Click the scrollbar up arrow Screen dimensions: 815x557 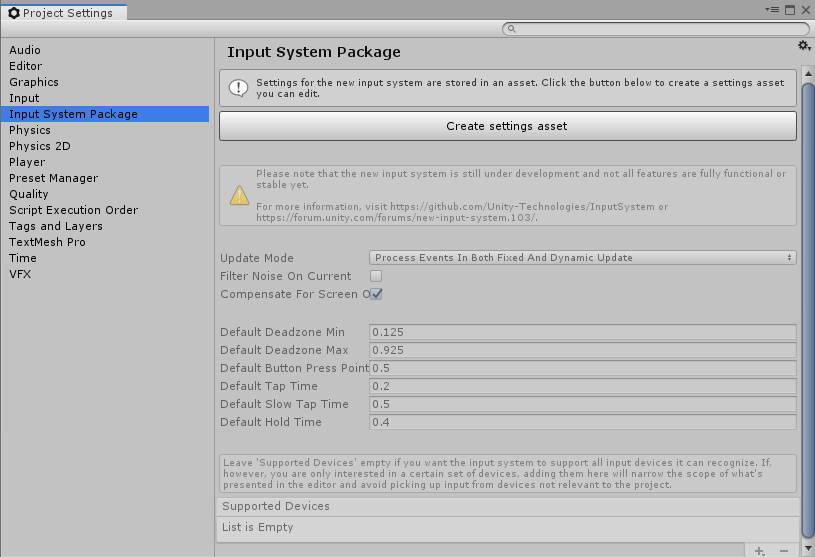[x=809, y=74]
